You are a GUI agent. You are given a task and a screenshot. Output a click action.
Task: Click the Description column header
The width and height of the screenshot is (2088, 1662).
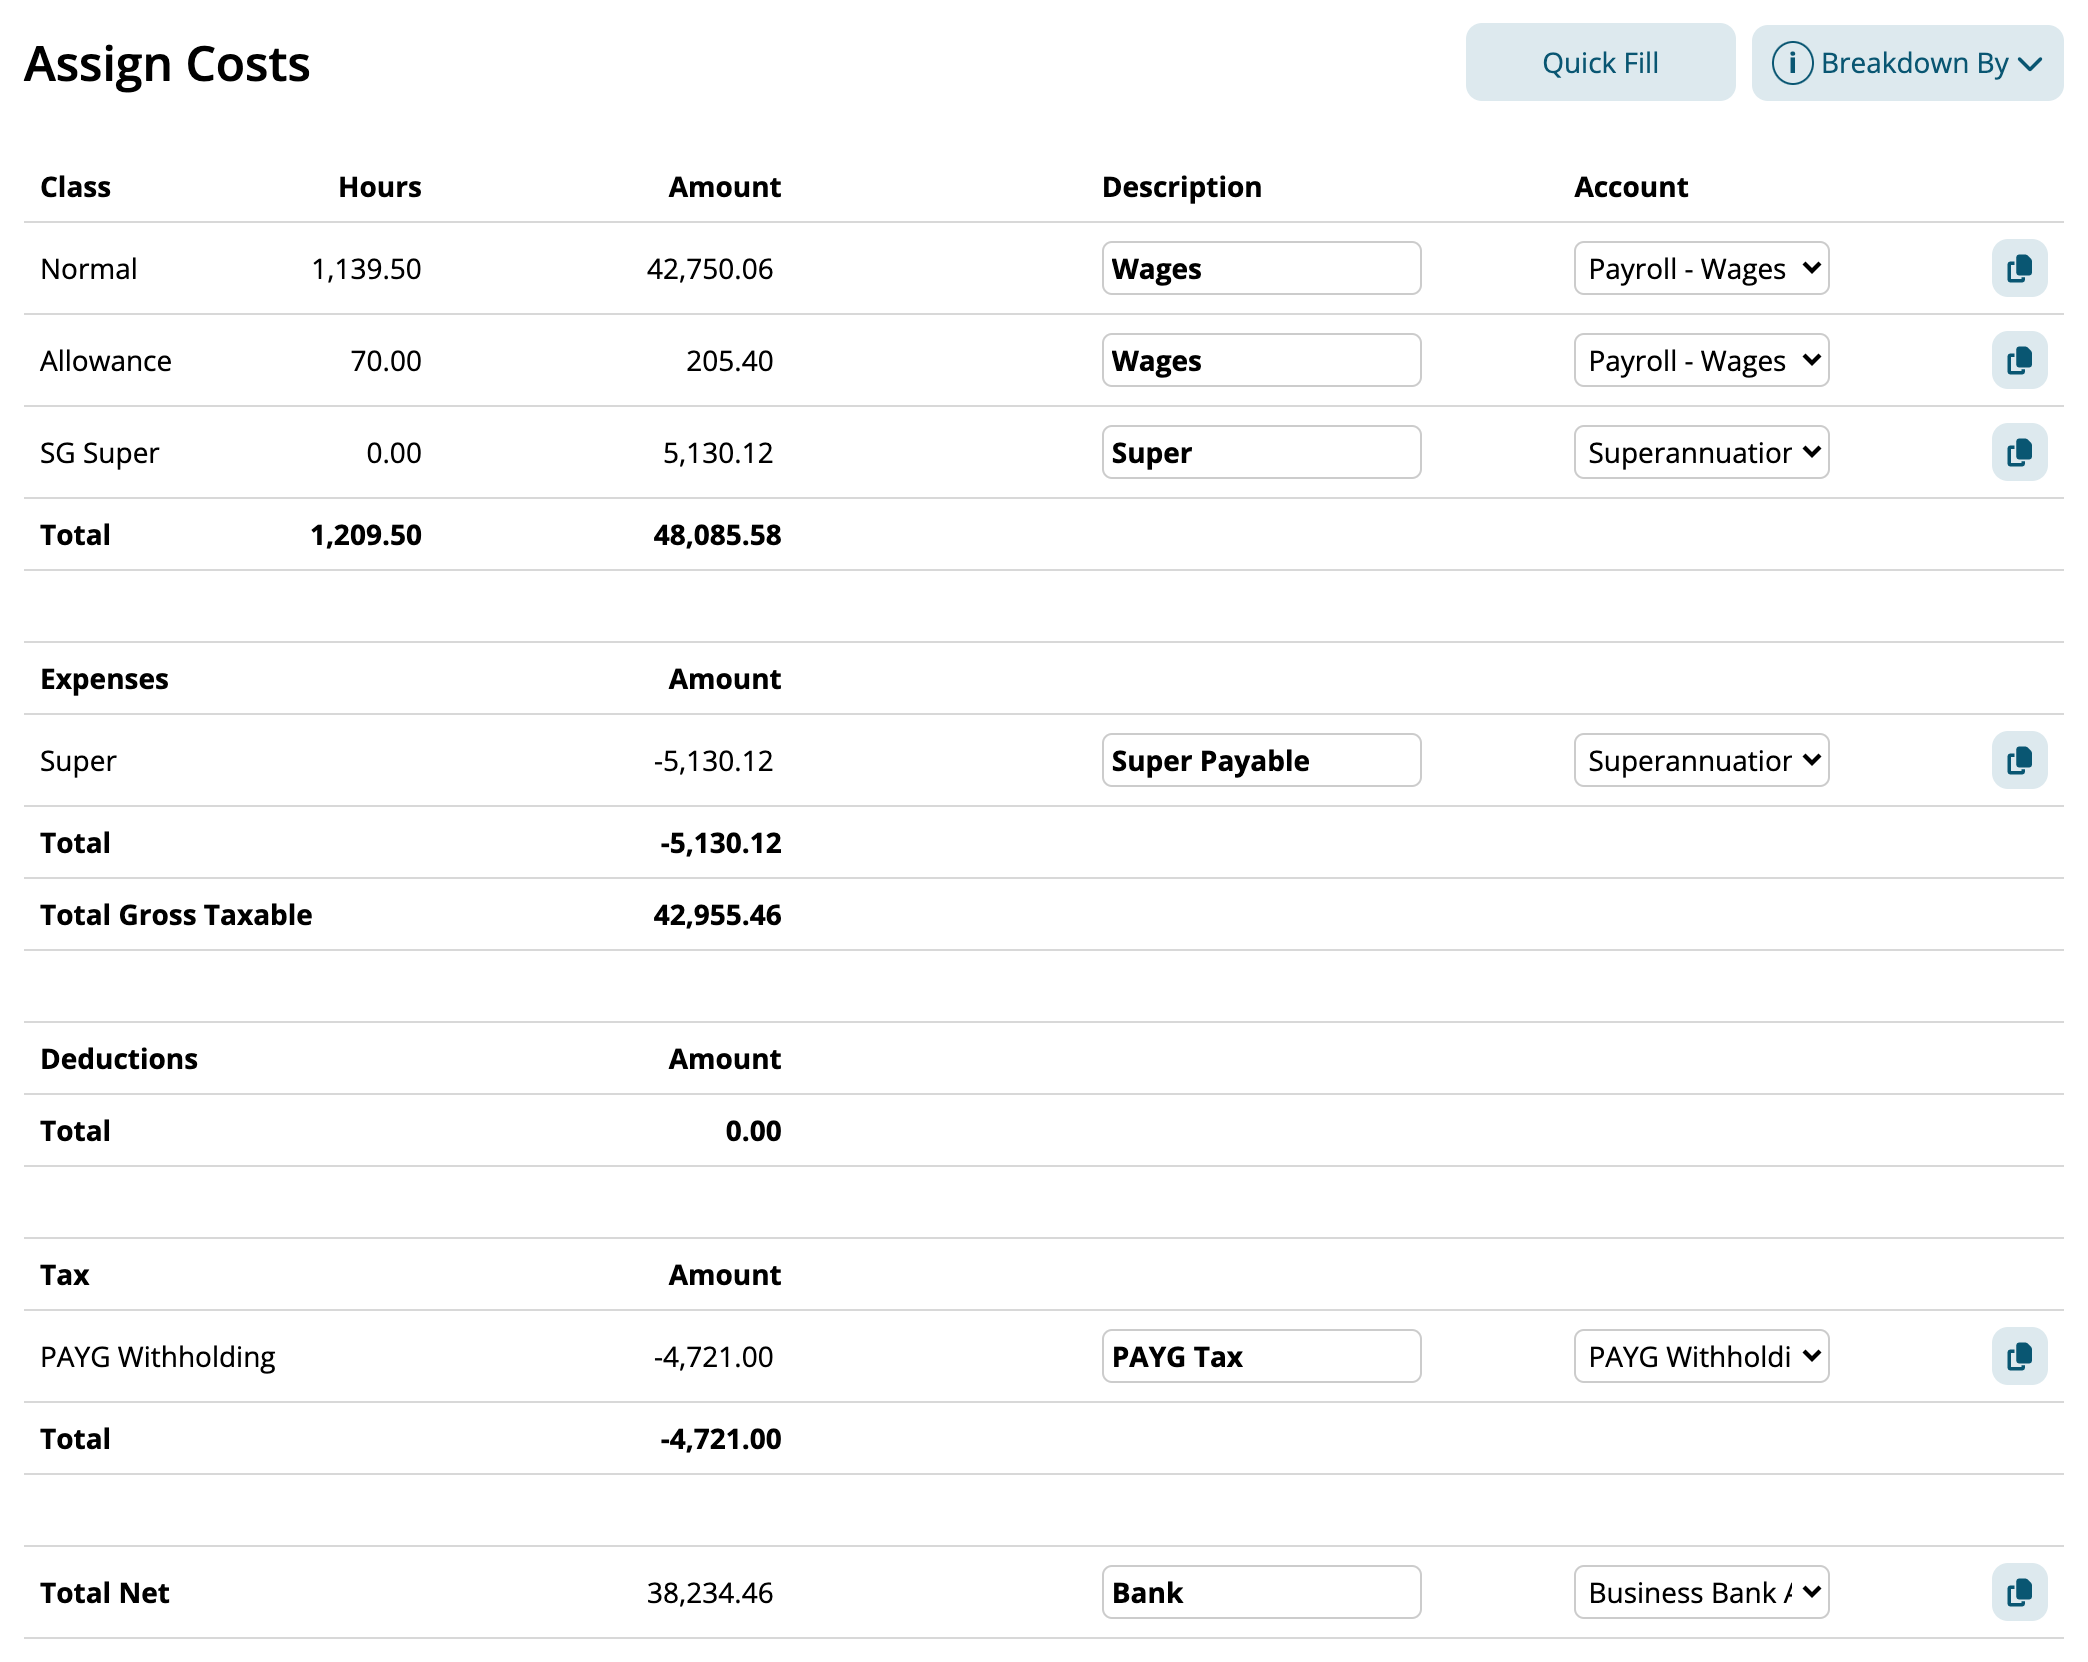point(1182,187)
